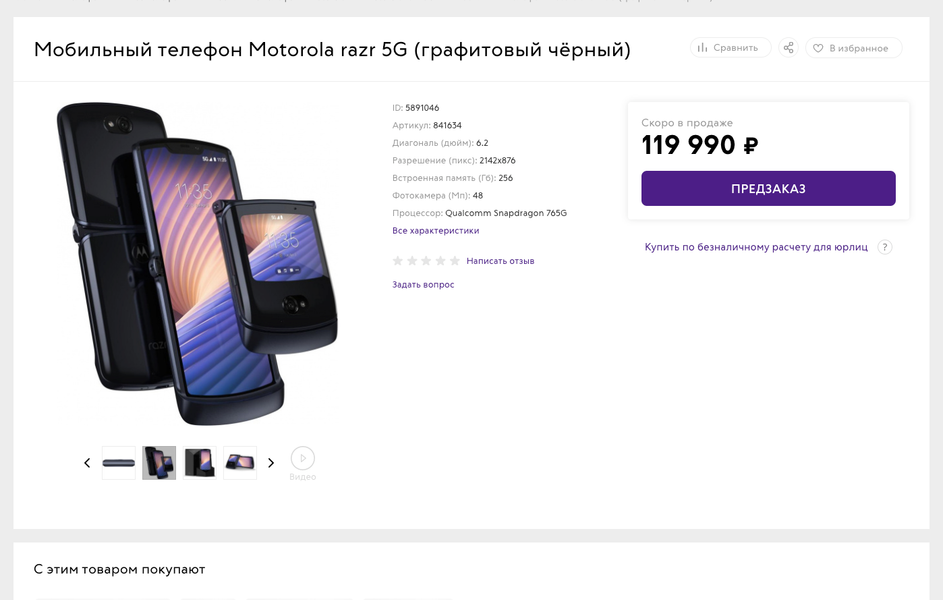Add phone to favorites with В избранное

pos(853,48)
